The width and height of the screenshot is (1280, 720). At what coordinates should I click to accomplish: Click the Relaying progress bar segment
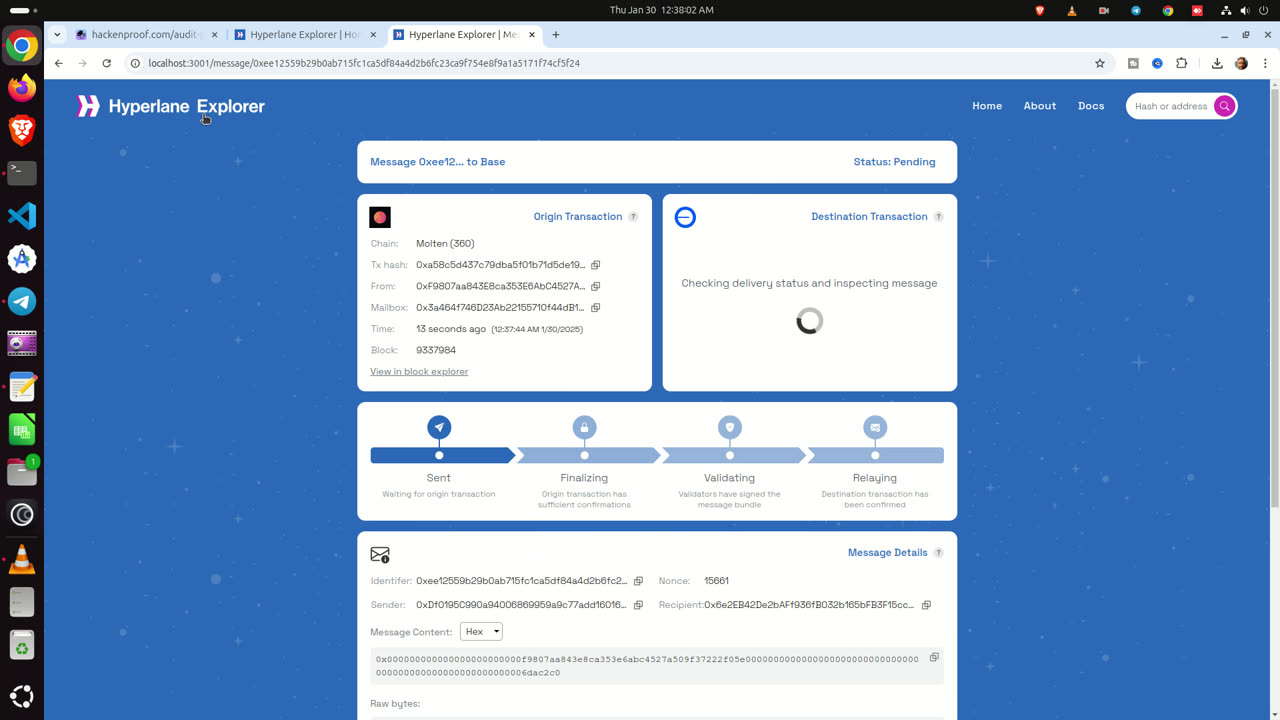coord(876,455)
